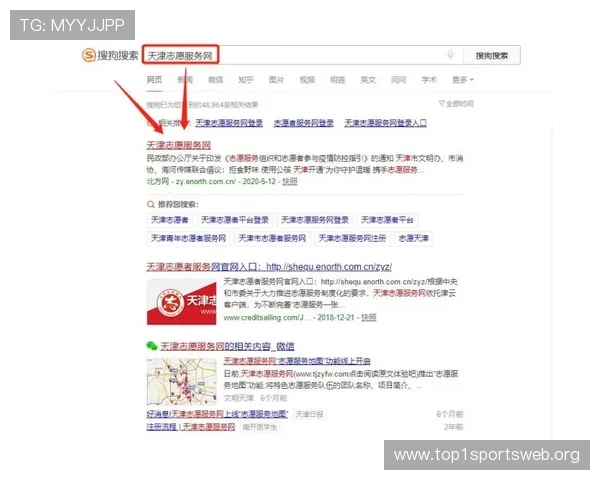Click related search 天津志愿服务网登录 in top row
The image size is (600, 480).
[229, 123]
